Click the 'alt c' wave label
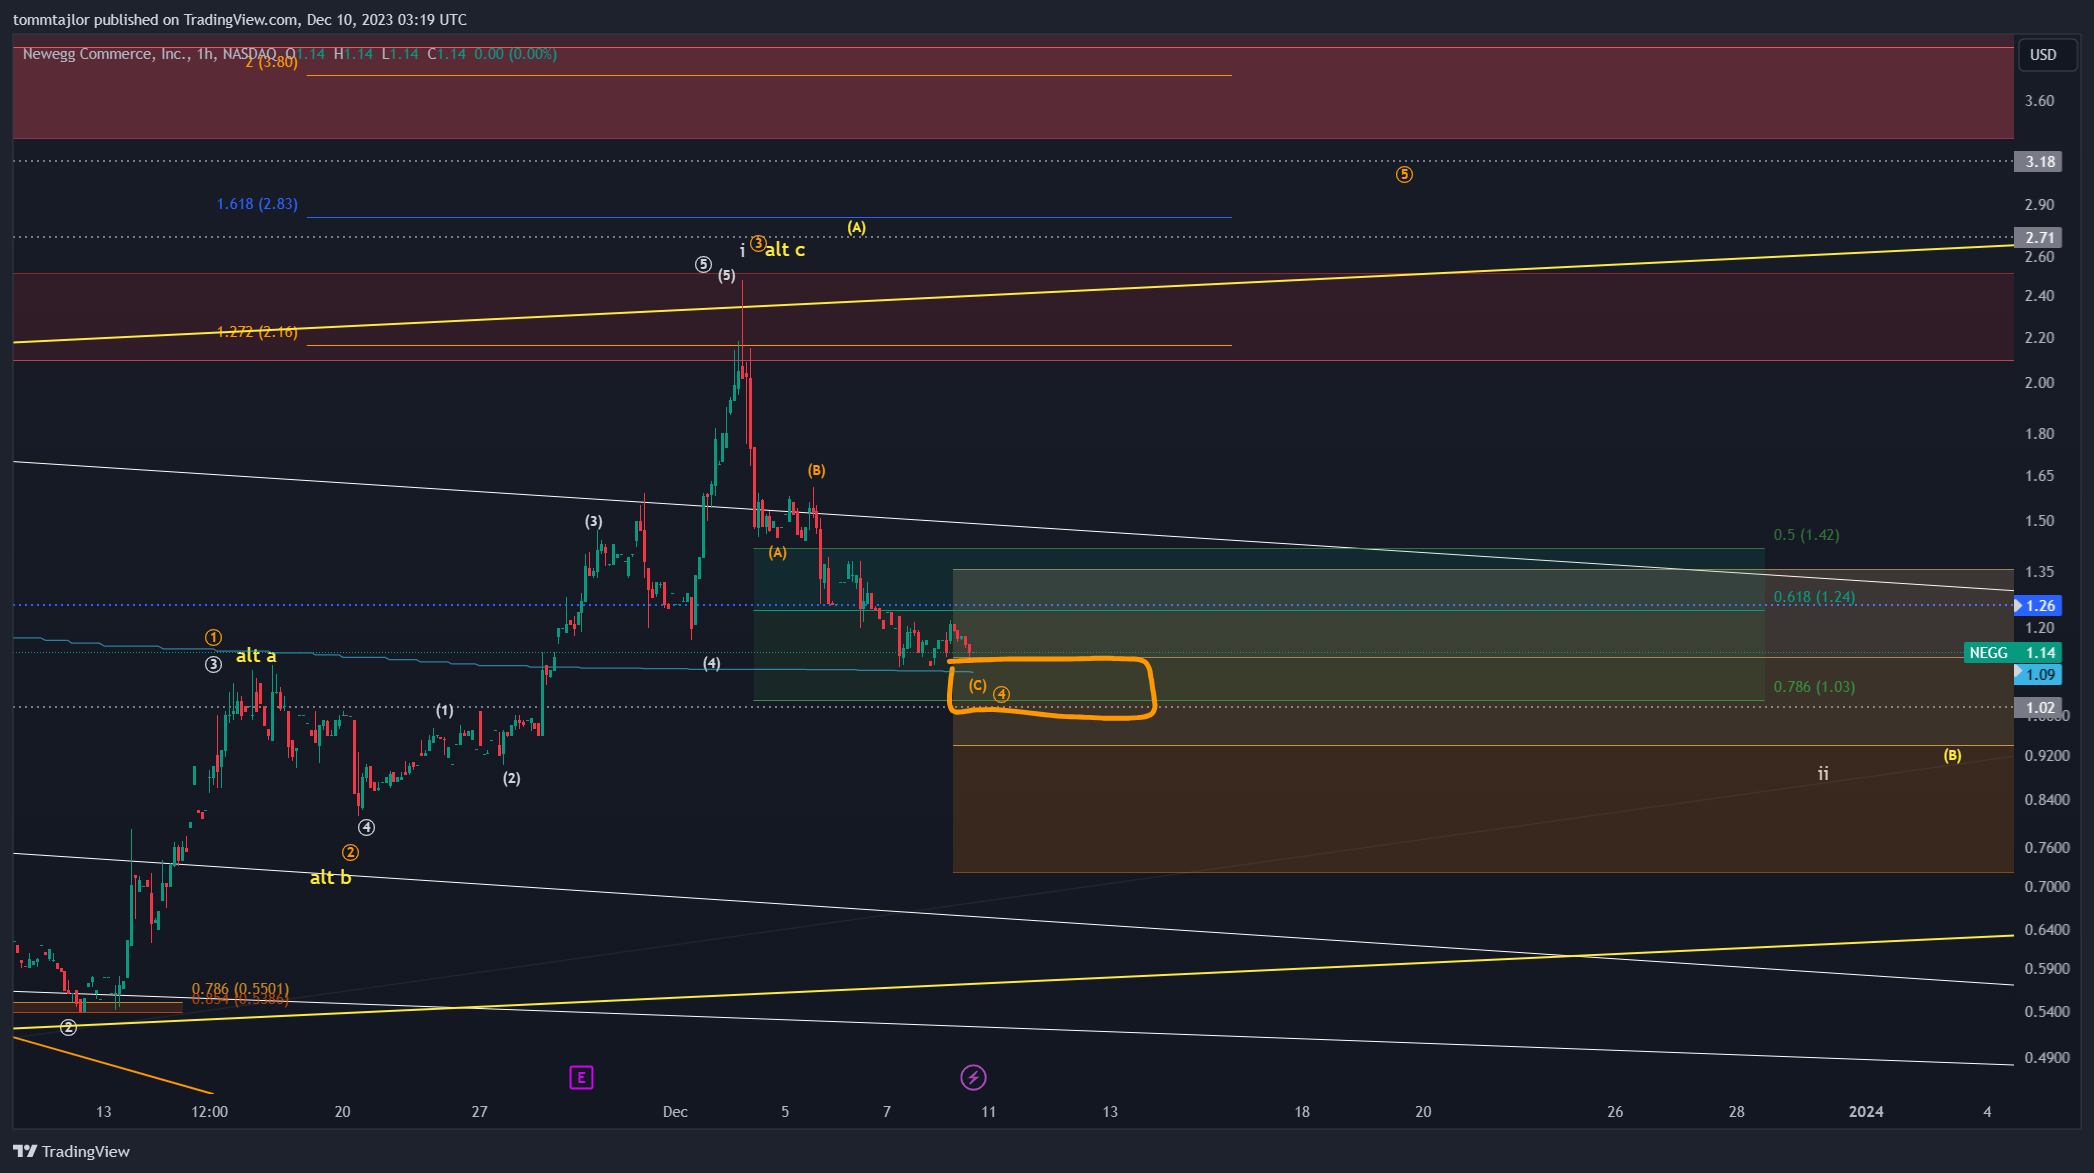The height and width of the screenshot is (1173, 2094). coord(785,249)
